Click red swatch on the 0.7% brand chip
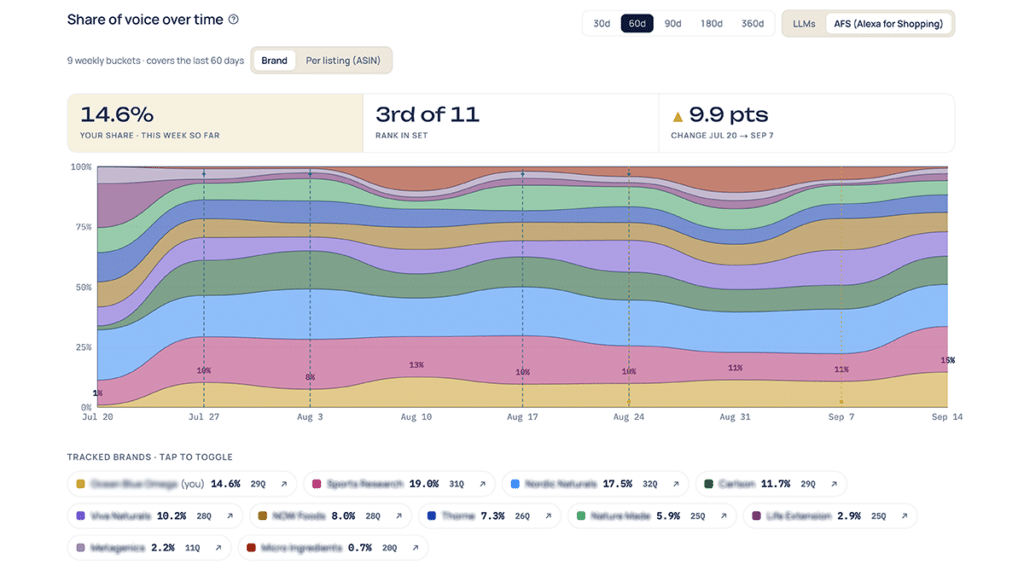The image size is (1024, 576). pos(251,548)
